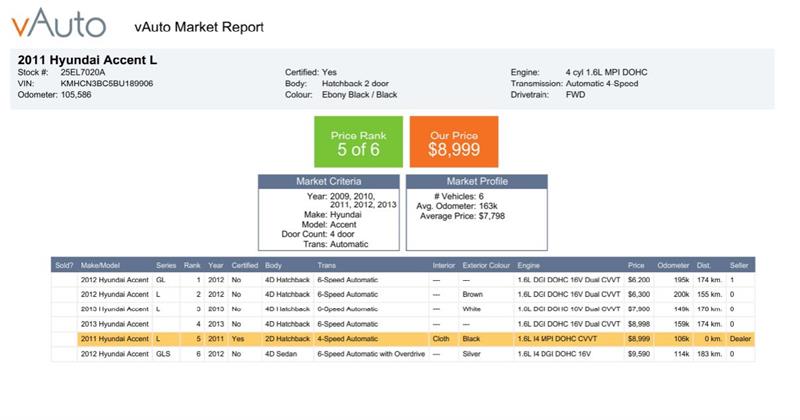Click the 0 km. distance cell
The width and height of the screenshot is (800, 420).
click(713, 339)
